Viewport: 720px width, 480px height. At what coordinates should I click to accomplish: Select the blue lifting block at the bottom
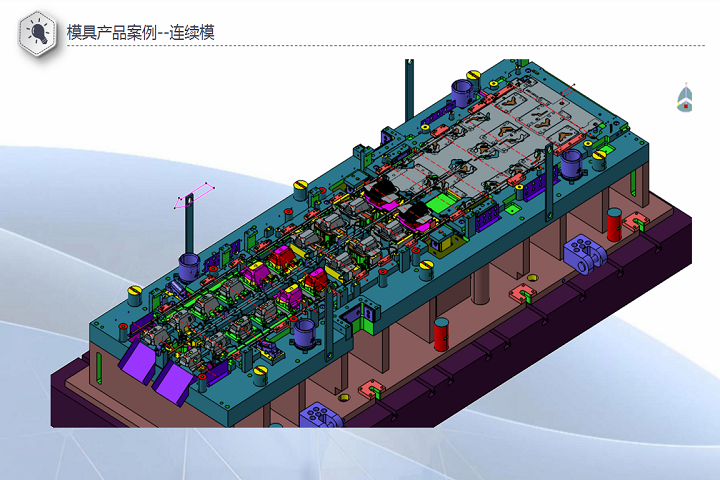tap(324, 415)
